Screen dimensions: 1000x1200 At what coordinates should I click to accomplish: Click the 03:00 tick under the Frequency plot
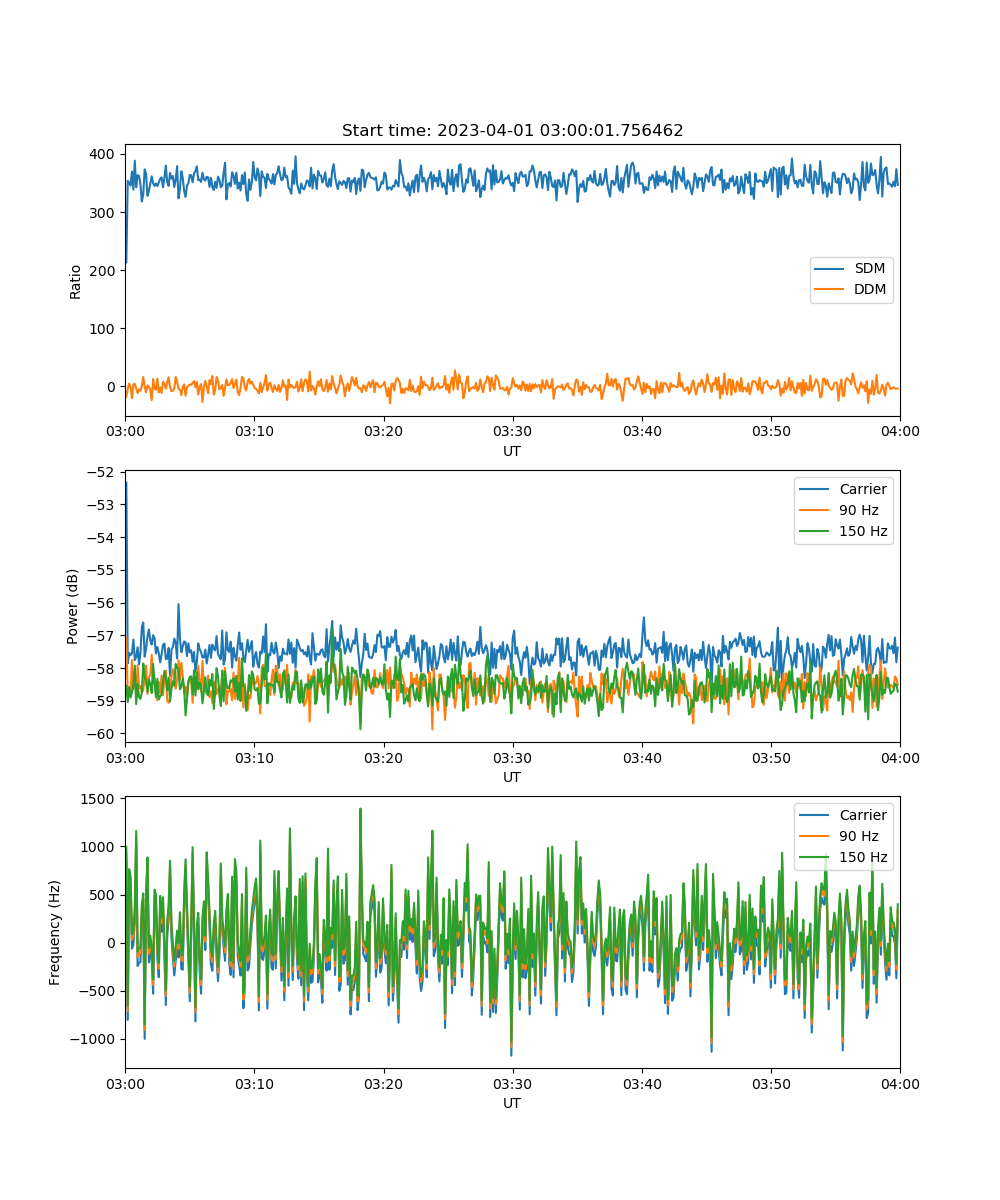click(125, 1083)
